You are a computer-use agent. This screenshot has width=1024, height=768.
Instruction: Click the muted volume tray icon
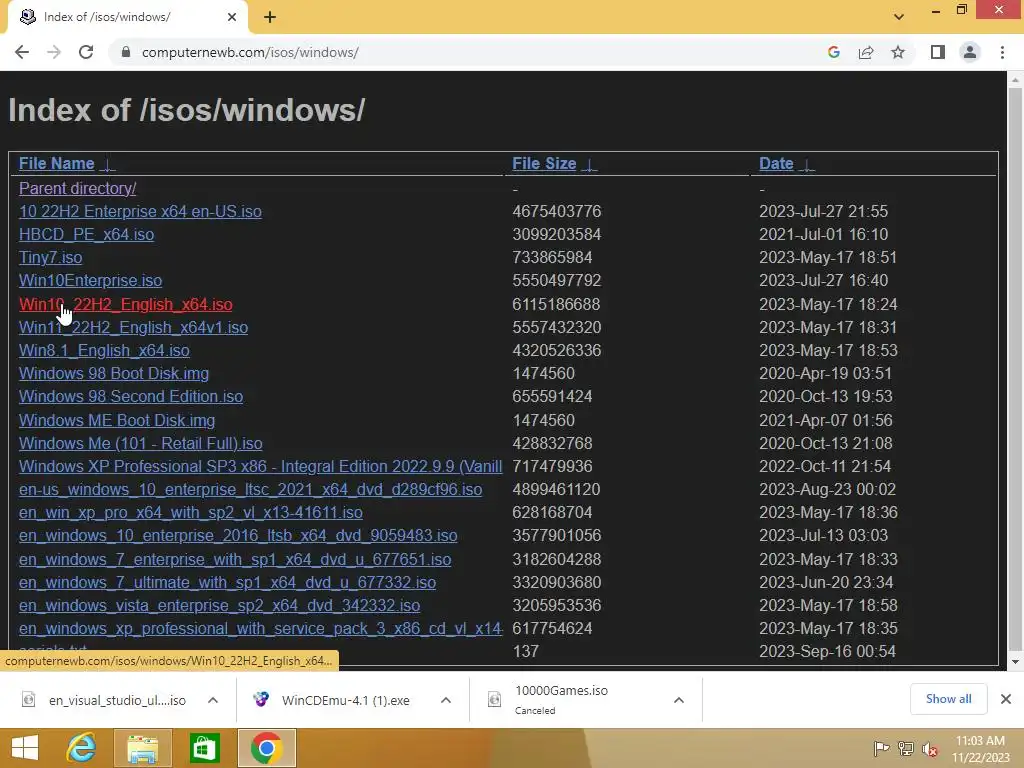coord(929,748)
